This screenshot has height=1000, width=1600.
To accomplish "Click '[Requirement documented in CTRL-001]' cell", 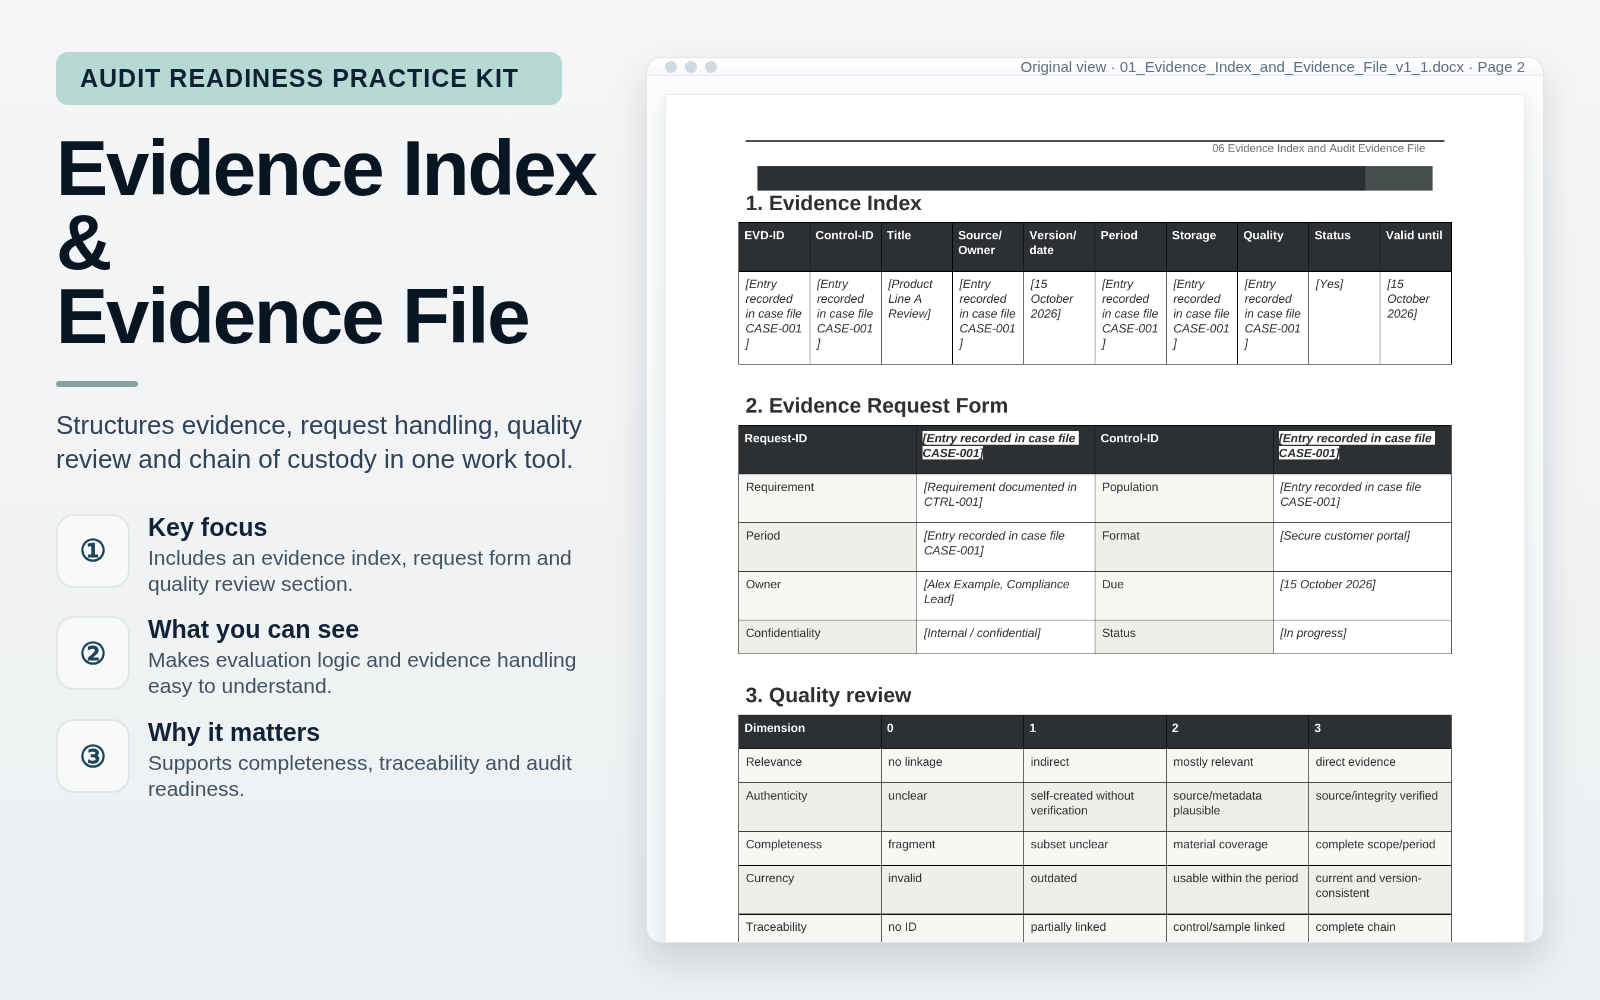I will coord(1005,498).
